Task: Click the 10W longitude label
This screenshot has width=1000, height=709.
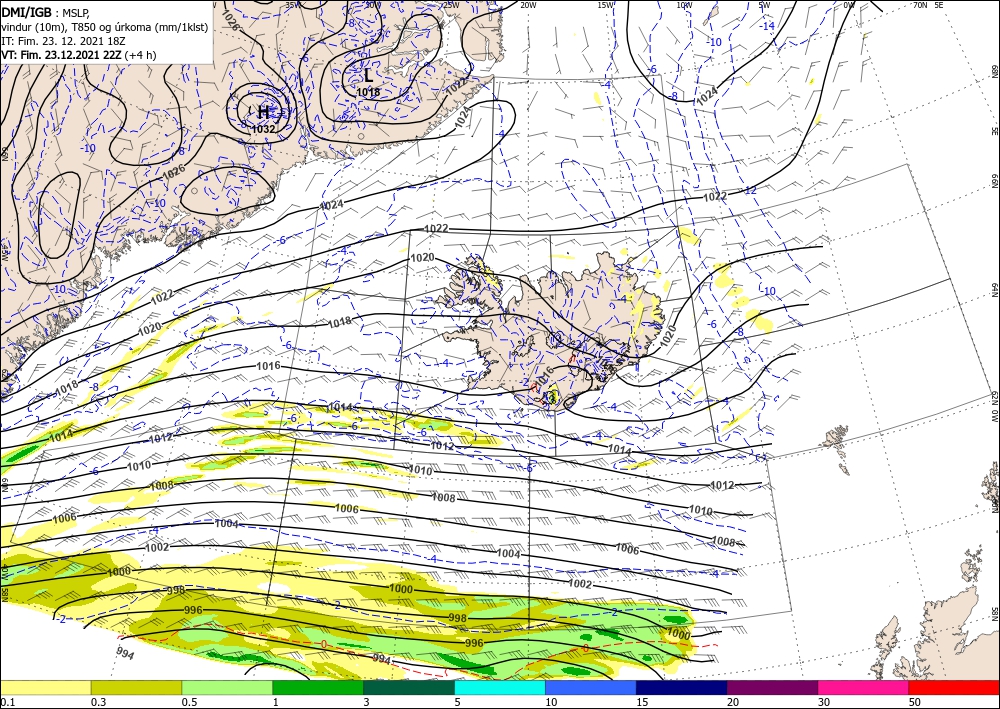Action: (684, 5)
